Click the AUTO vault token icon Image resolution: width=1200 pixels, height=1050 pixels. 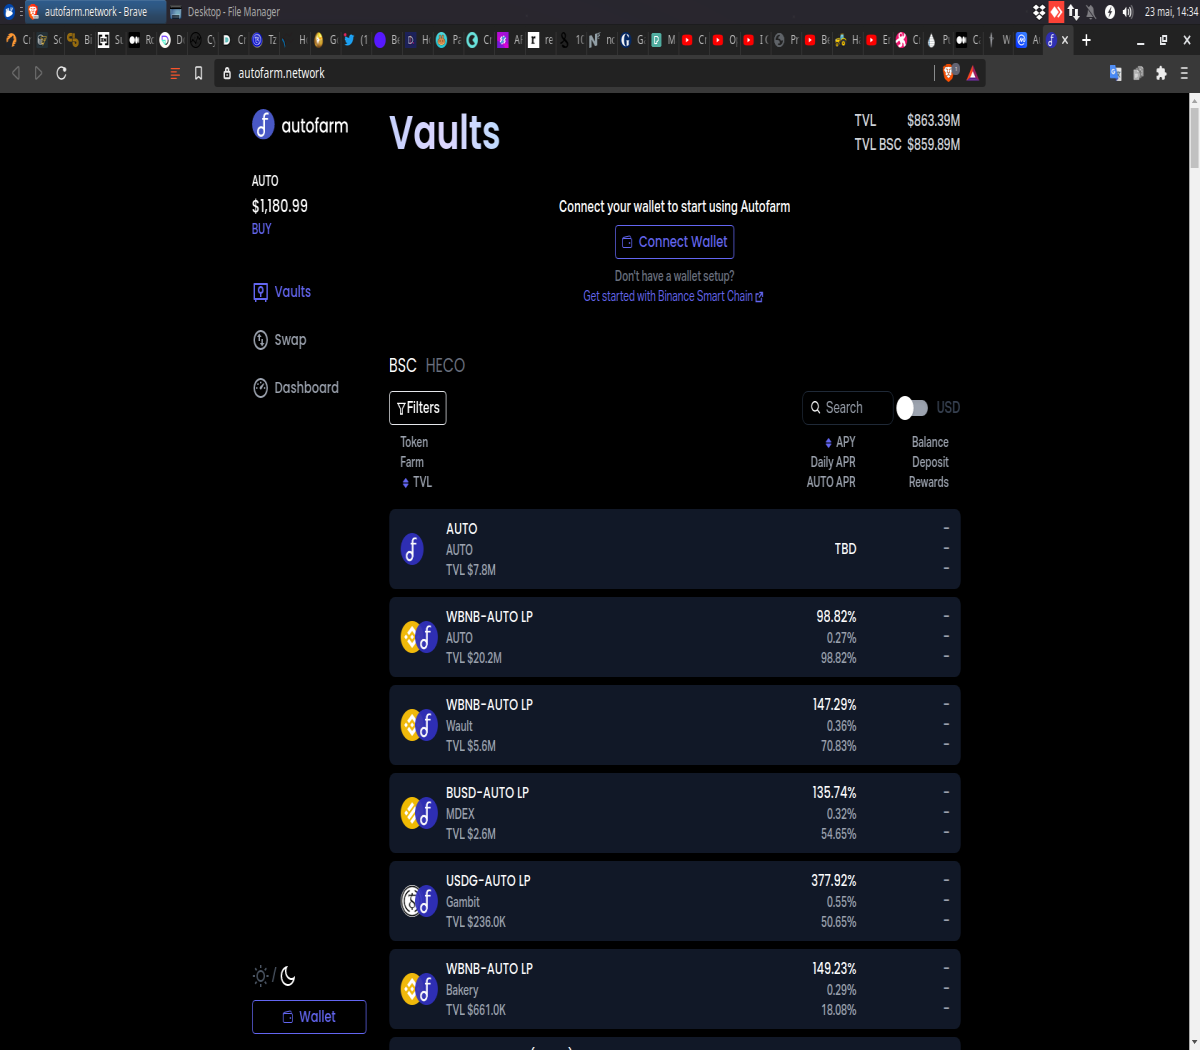click(412, 549)
